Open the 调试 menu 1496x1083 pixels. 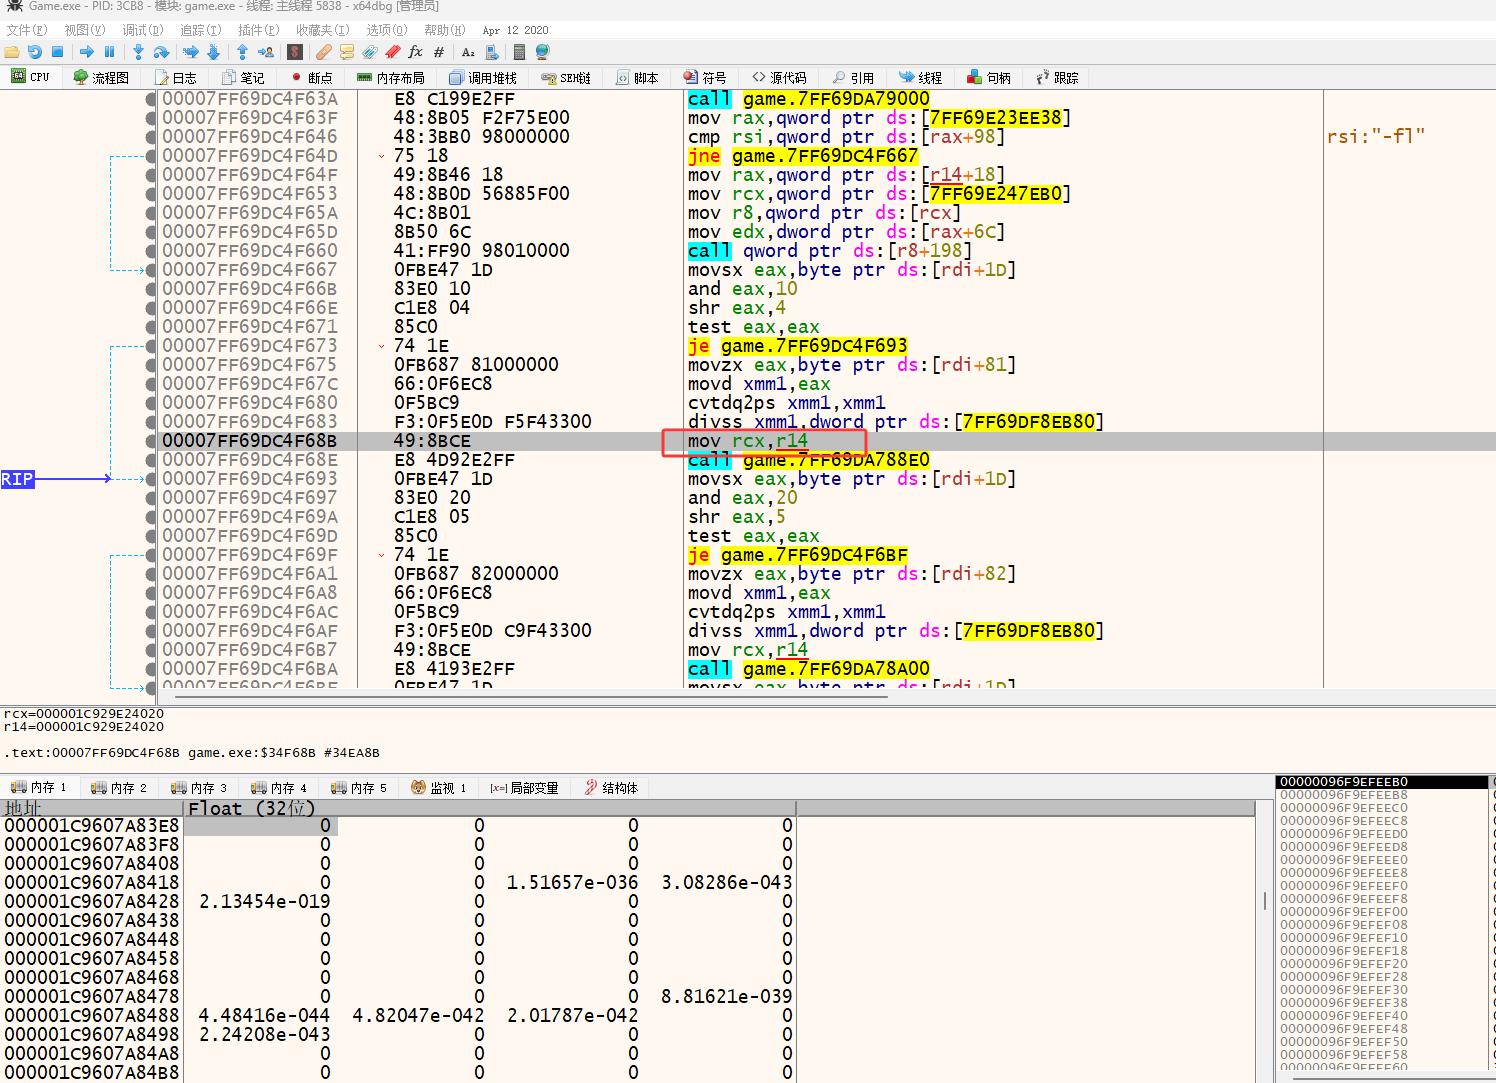[x=142, y=30]
